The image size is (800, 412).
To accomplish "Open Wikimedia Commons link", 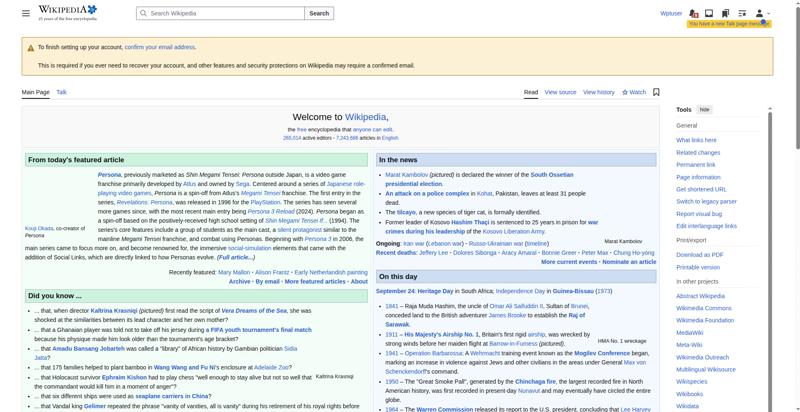I will (704, 308).
